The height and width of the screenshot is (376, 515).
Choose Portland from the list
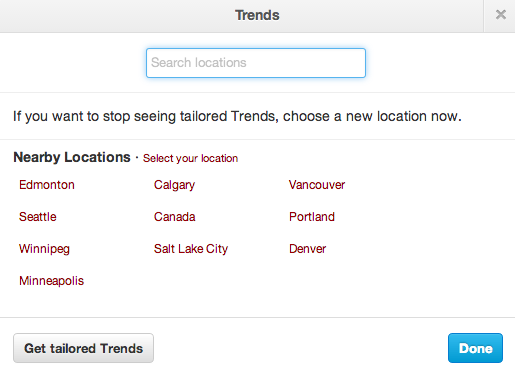coord(312,217)
